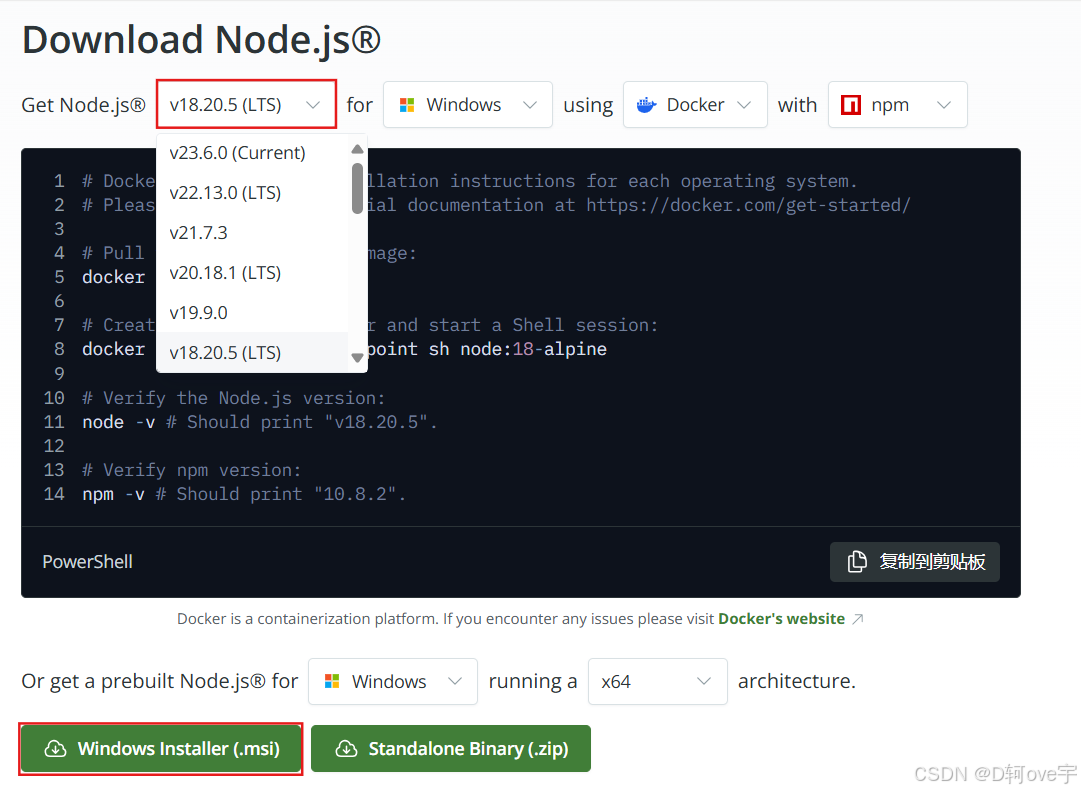
Task: Click the '# Verify the Node.js version:' comment line
Action: 234,398
